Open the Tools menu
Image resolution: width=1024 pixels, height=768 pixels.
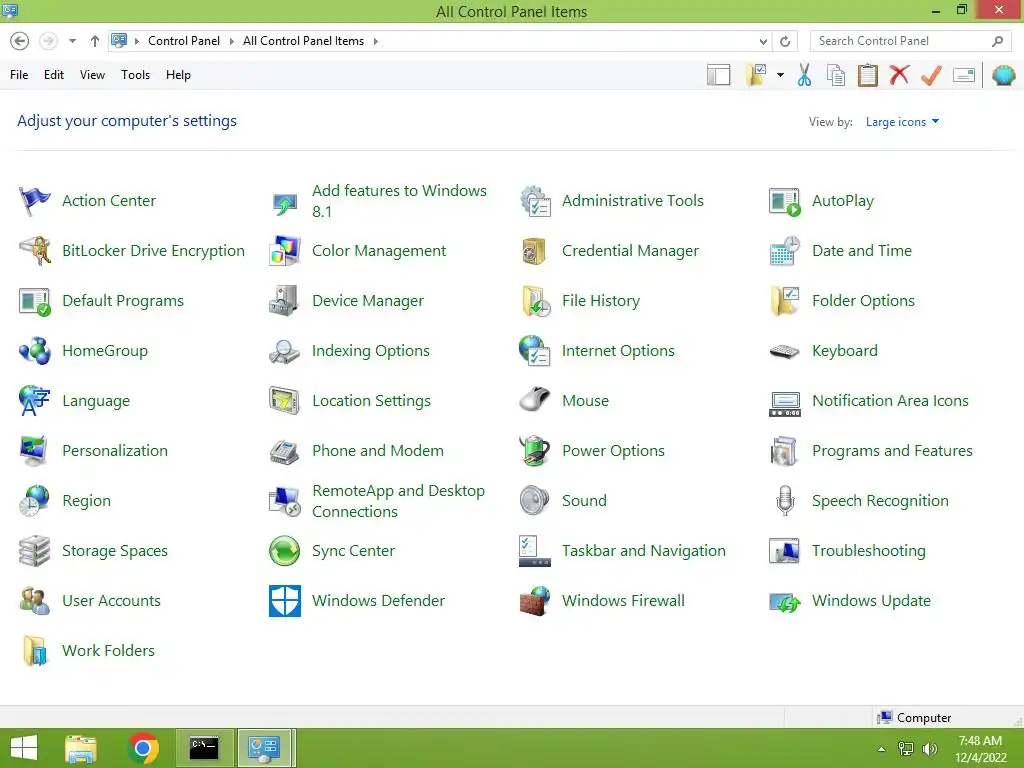coord(135,75)
